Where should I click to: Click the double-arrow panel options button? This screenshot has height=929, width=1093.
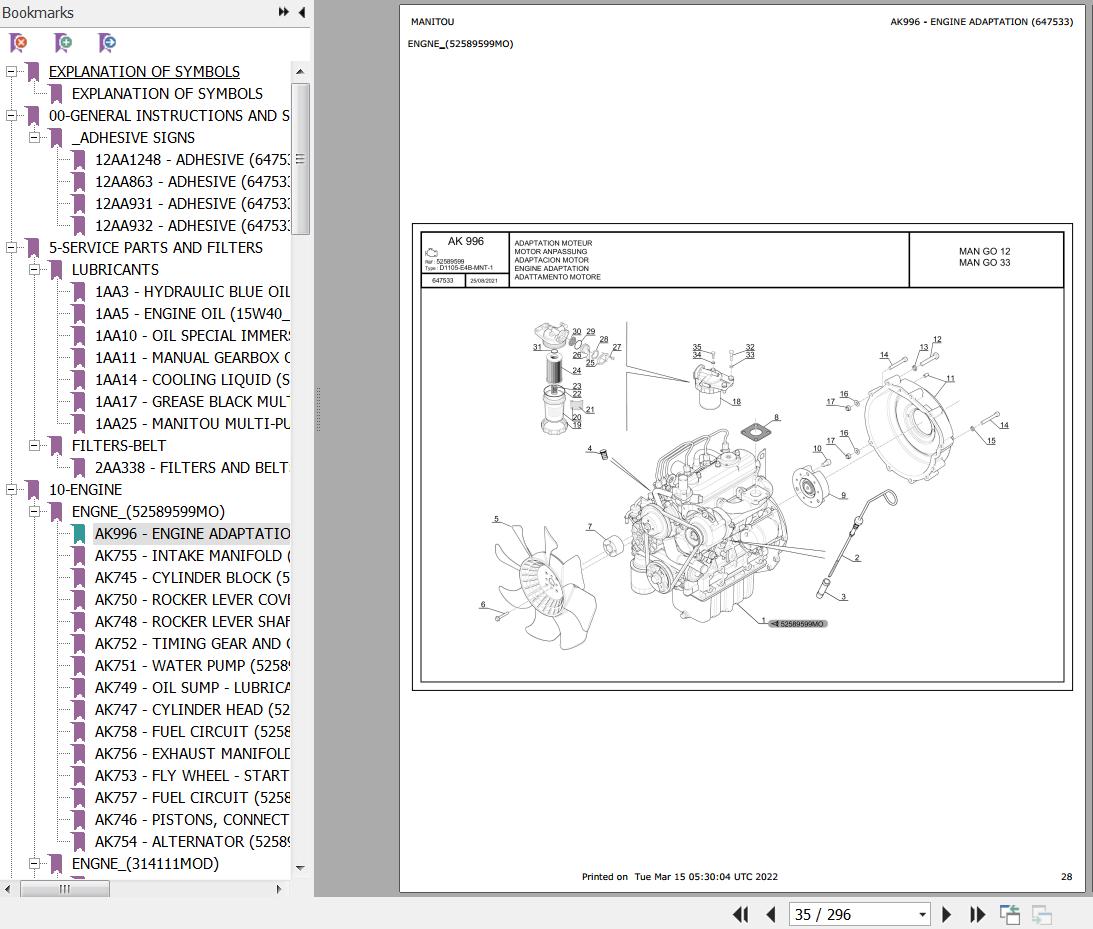pyautogui.click(x=284, y=12)
